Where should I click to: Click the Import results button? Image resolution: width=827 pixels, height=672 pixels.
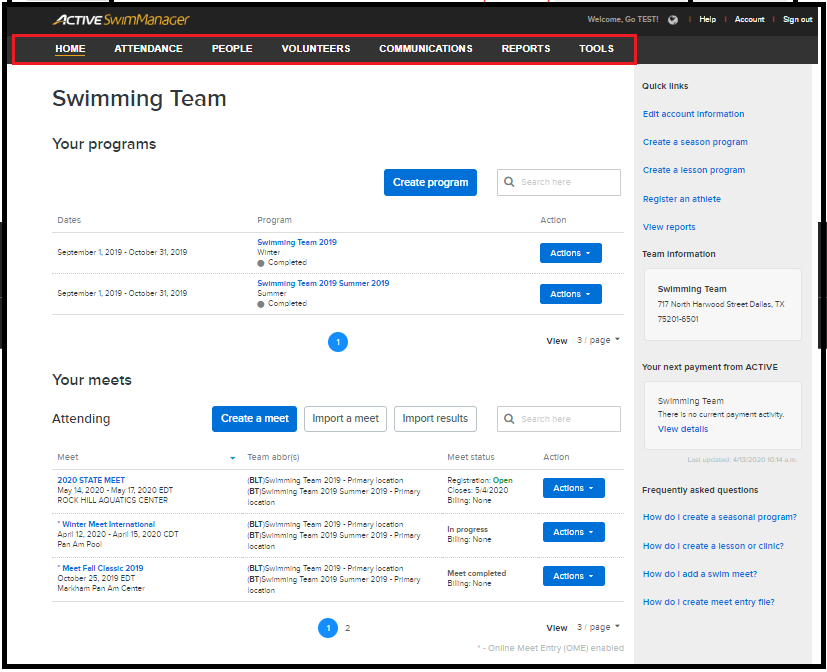[x=435, y=419]
